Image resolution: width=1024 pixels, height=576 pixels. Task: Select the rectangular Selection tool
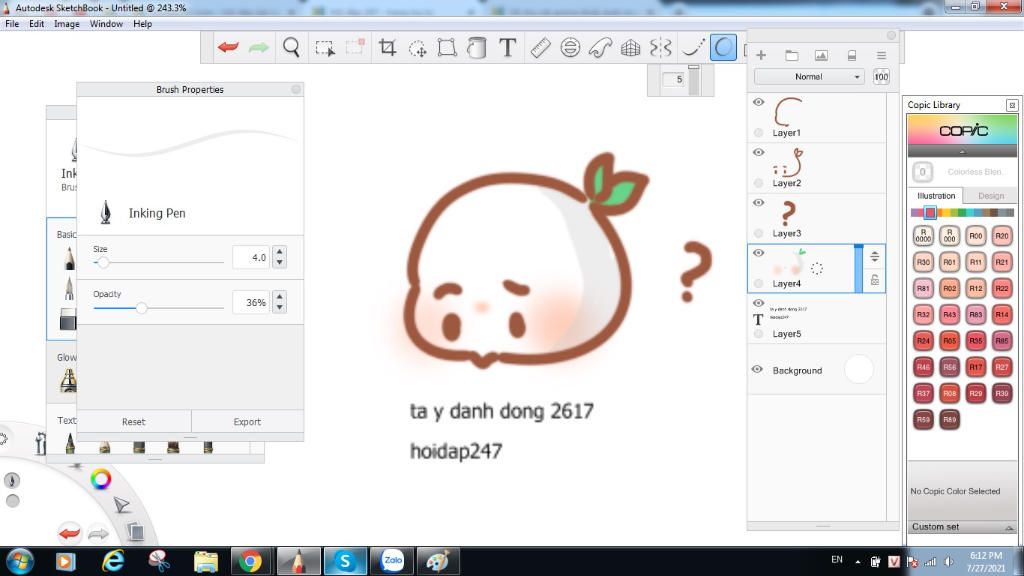coord(325,48)
